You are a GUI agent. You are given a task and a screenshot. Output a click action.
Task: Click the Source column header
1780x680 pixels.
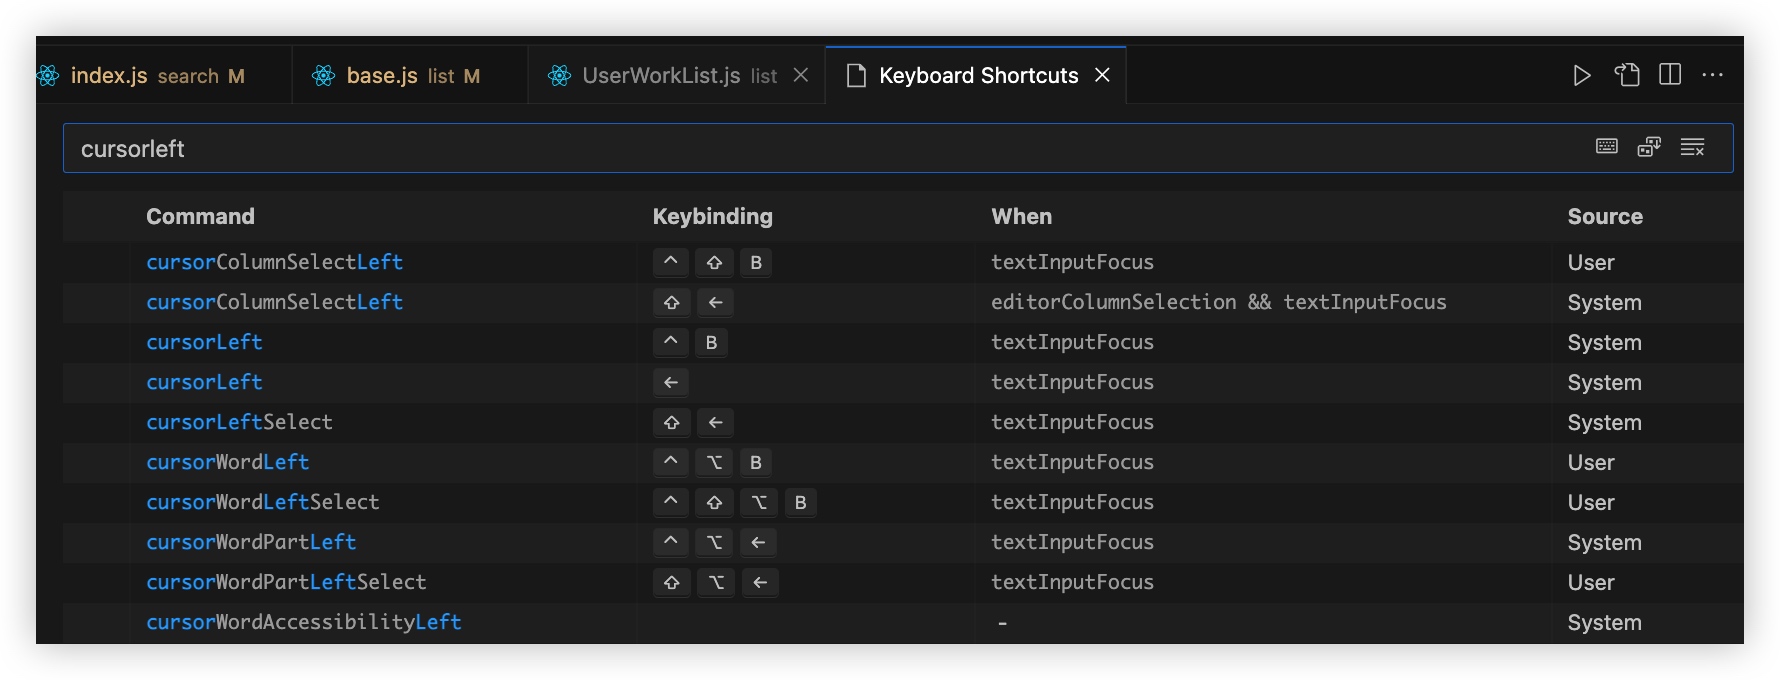click(x=1604, y=217)
